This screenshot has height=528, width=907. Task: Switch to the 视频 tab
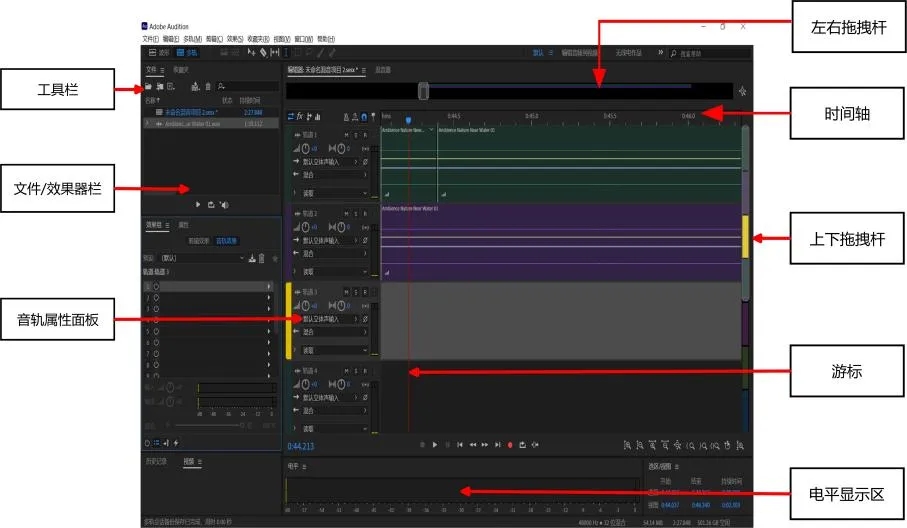[x=188, y=461]
